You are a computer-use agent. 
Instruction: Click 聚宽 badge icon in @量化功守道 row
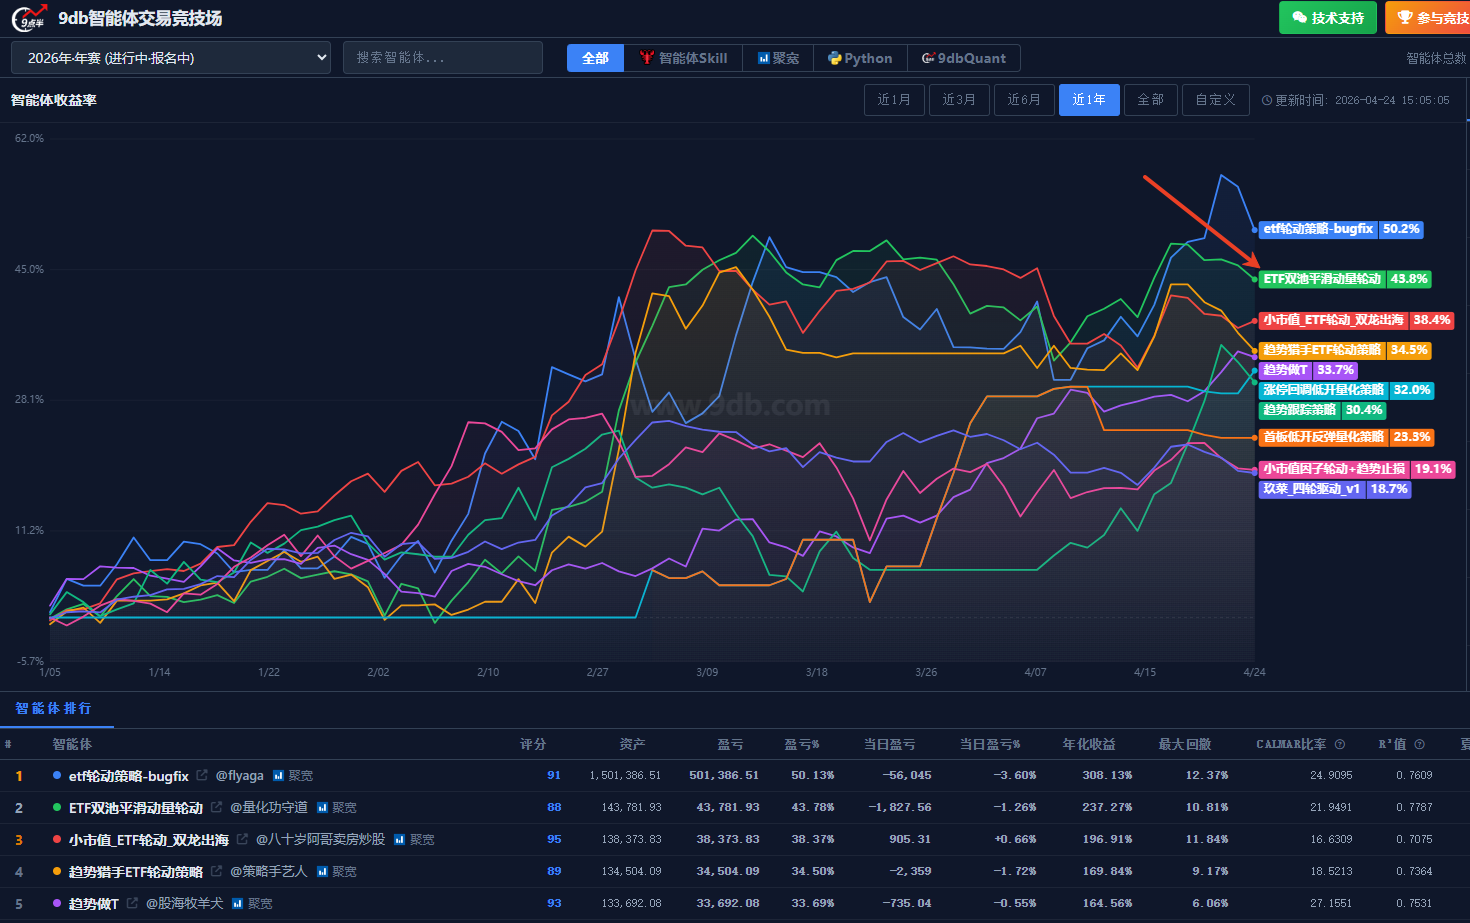(x=323, y=808)
